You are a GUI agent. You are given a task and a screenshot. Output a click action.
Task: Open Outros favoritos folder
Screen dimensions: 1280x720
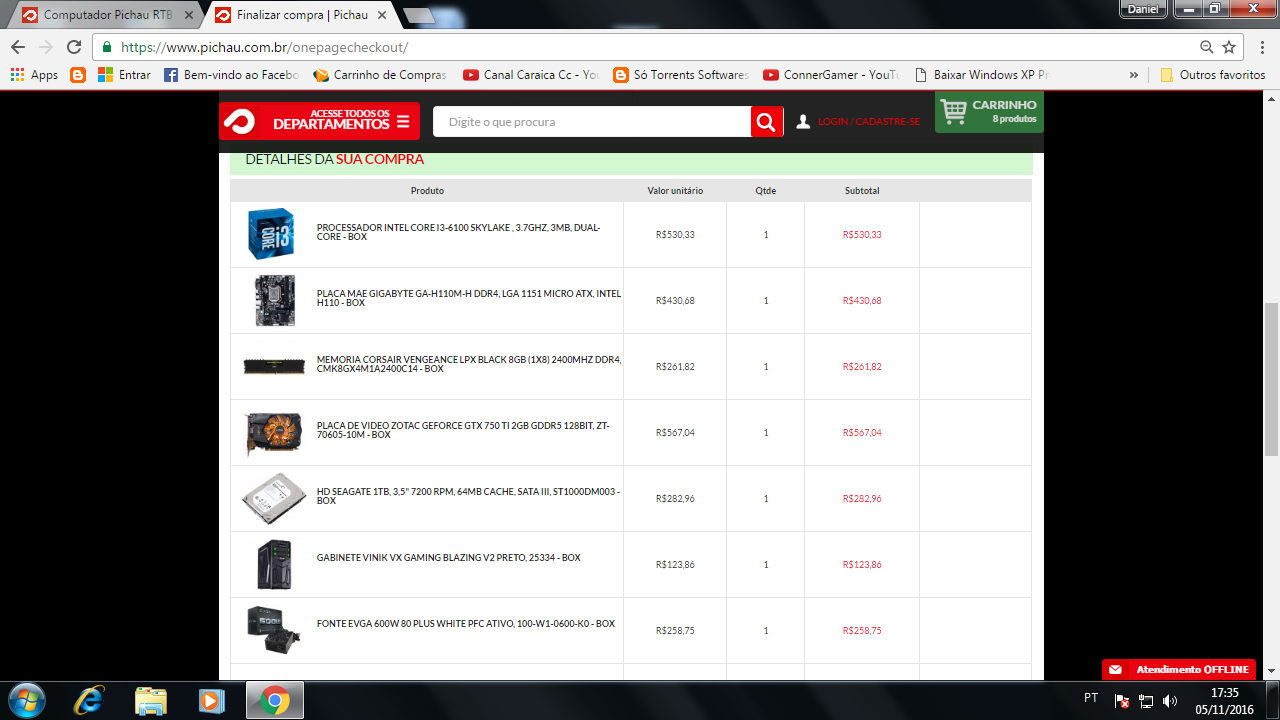(1213, 75)
